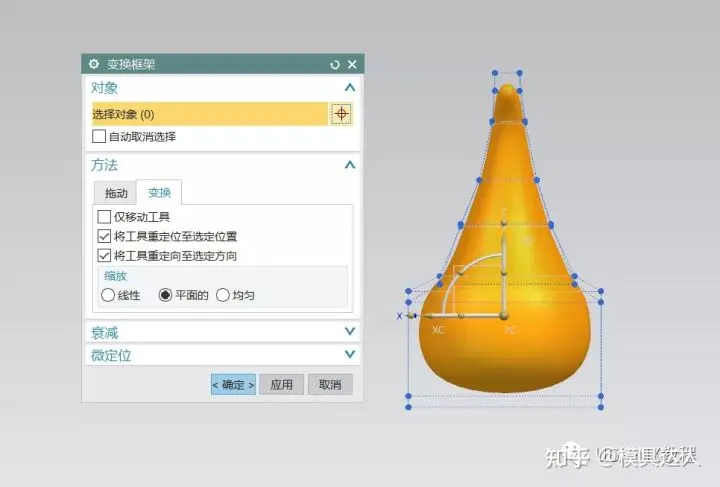Click the reset dialog arrow icon
Screen dimensions: 720x487
335,64
